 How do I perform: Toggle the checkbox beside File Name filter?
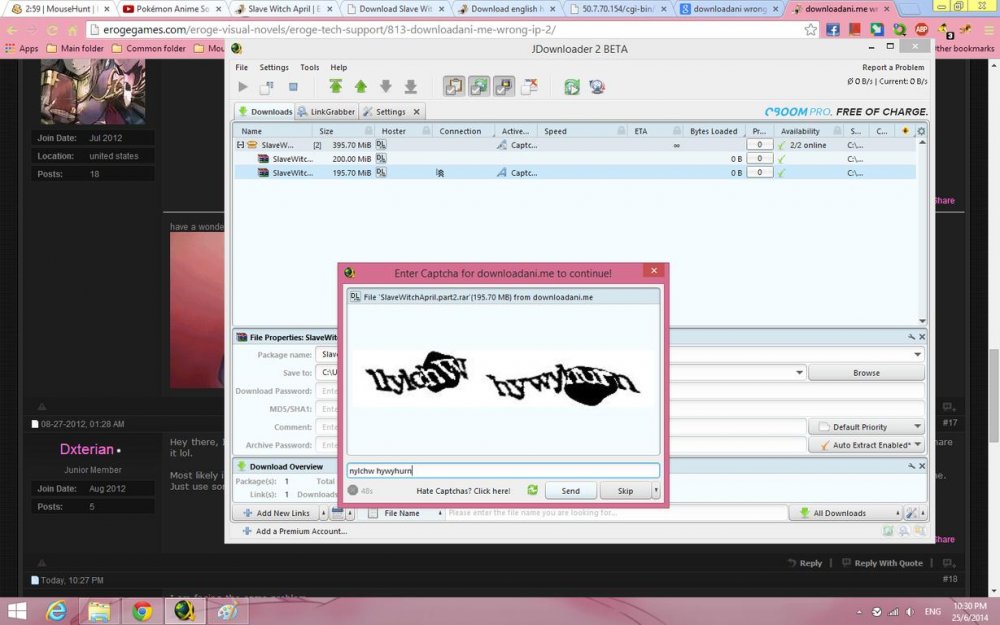[x=371, y=513]
